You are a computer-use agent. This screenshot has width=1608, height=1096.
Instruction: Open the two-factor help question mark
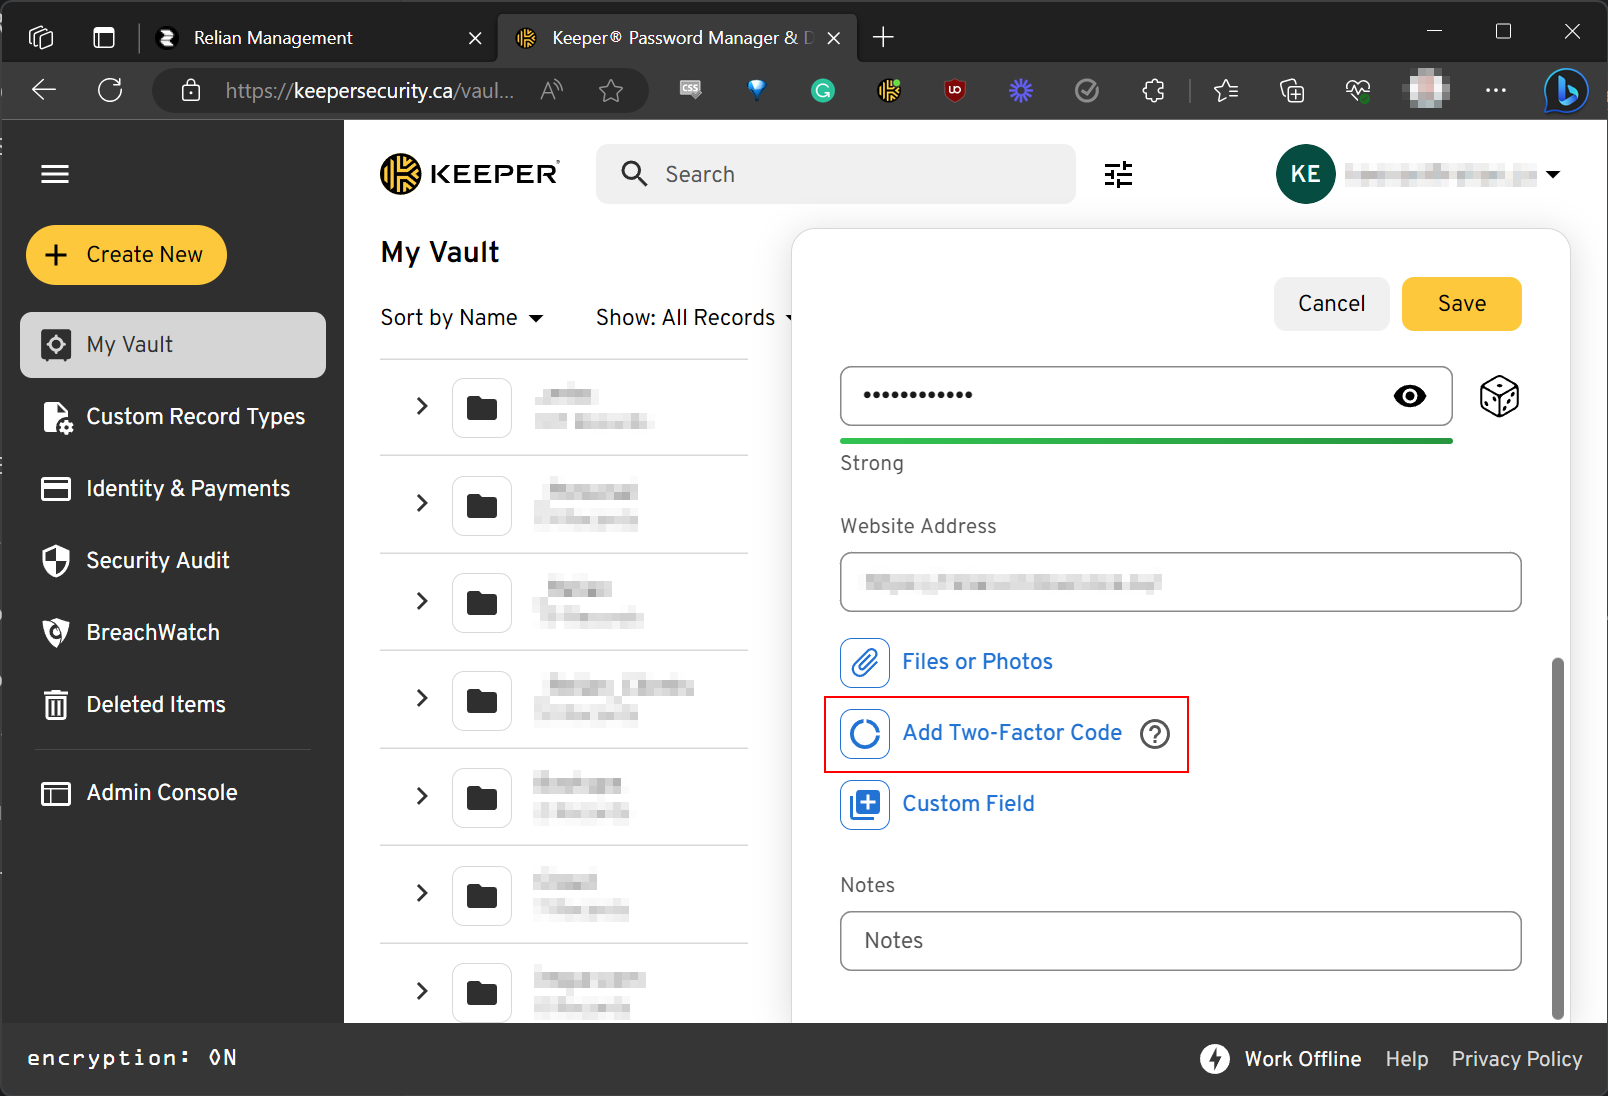point(1155,734)
